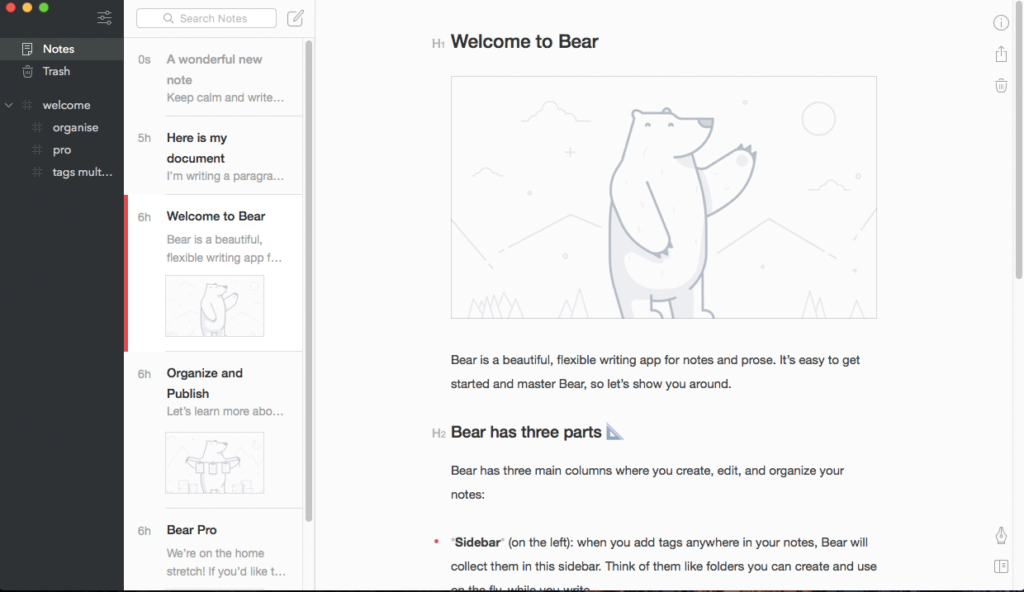The height and width of the screenshot is (592, 1024).
Task: Click the Notes icon in sidebar
Action: tap(27, 49)
